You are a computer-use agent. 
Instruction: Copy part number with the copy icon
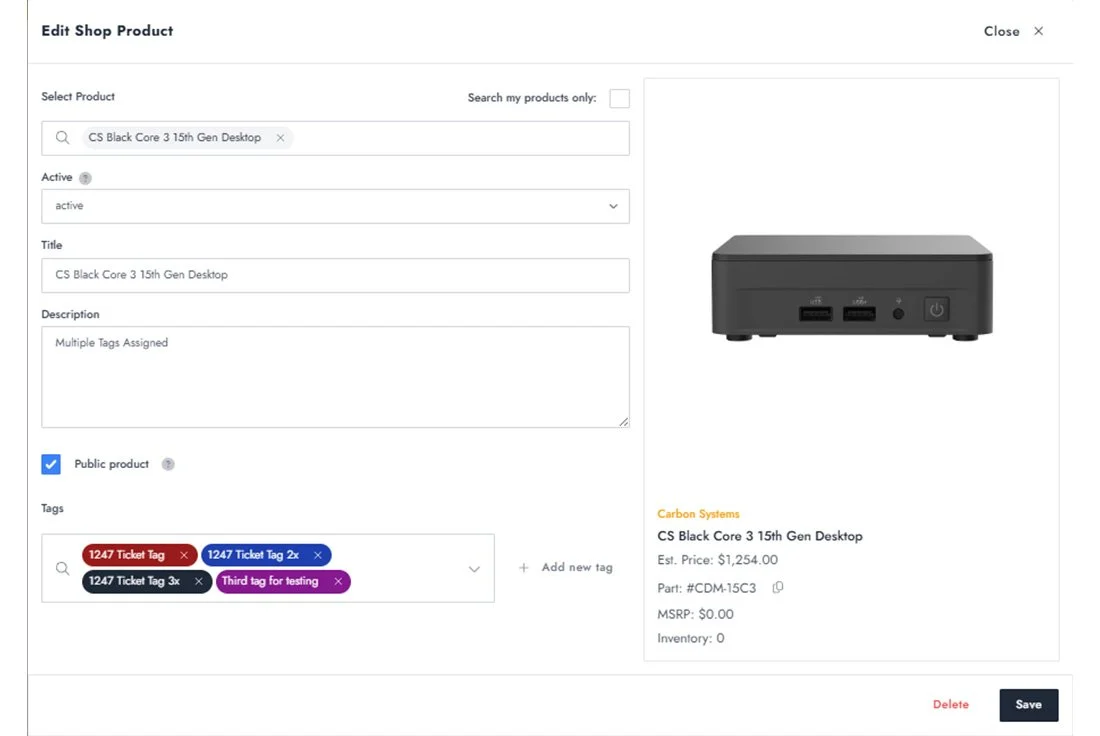pyautogui.click(x=777, y=587)
